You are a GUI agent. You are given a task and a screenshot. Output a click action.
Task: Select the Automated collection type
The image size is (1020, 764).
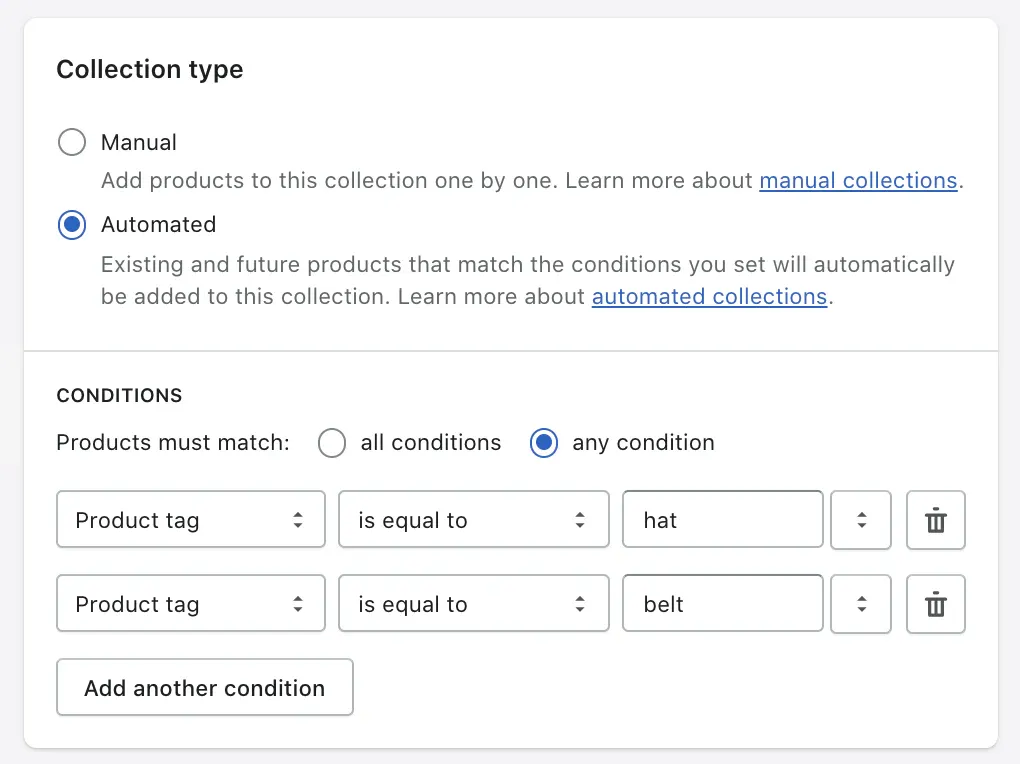click(x=71, y=224)
